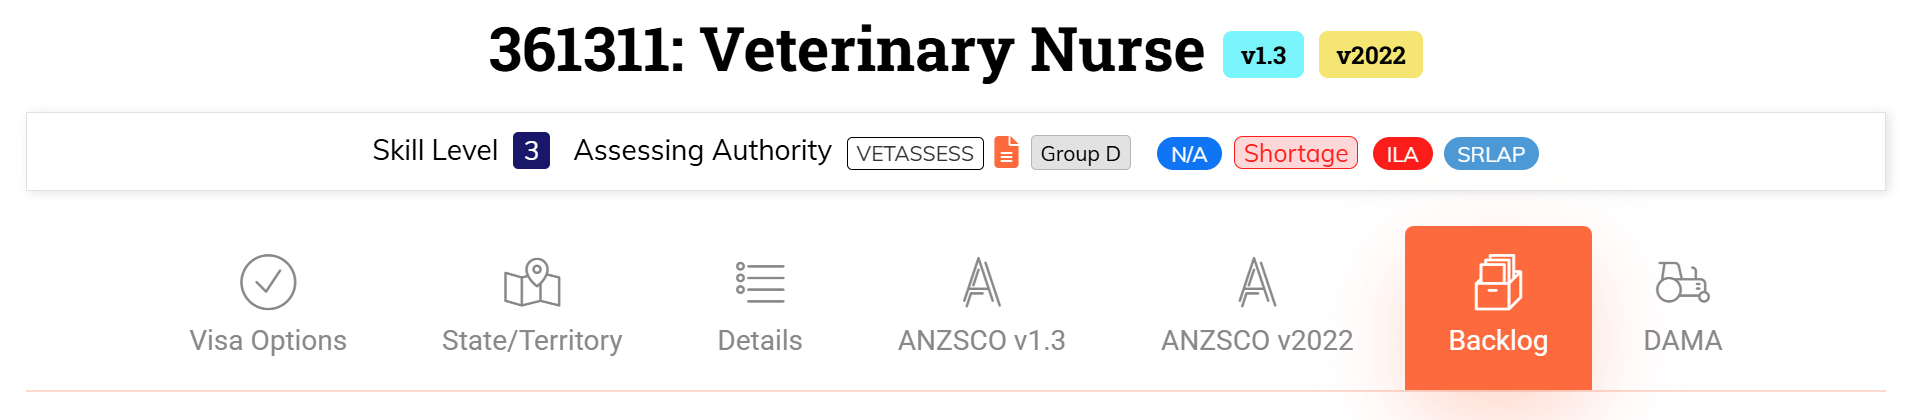Select the Details tab label
The image size is (1914, 420).
[x=760, y=341]
